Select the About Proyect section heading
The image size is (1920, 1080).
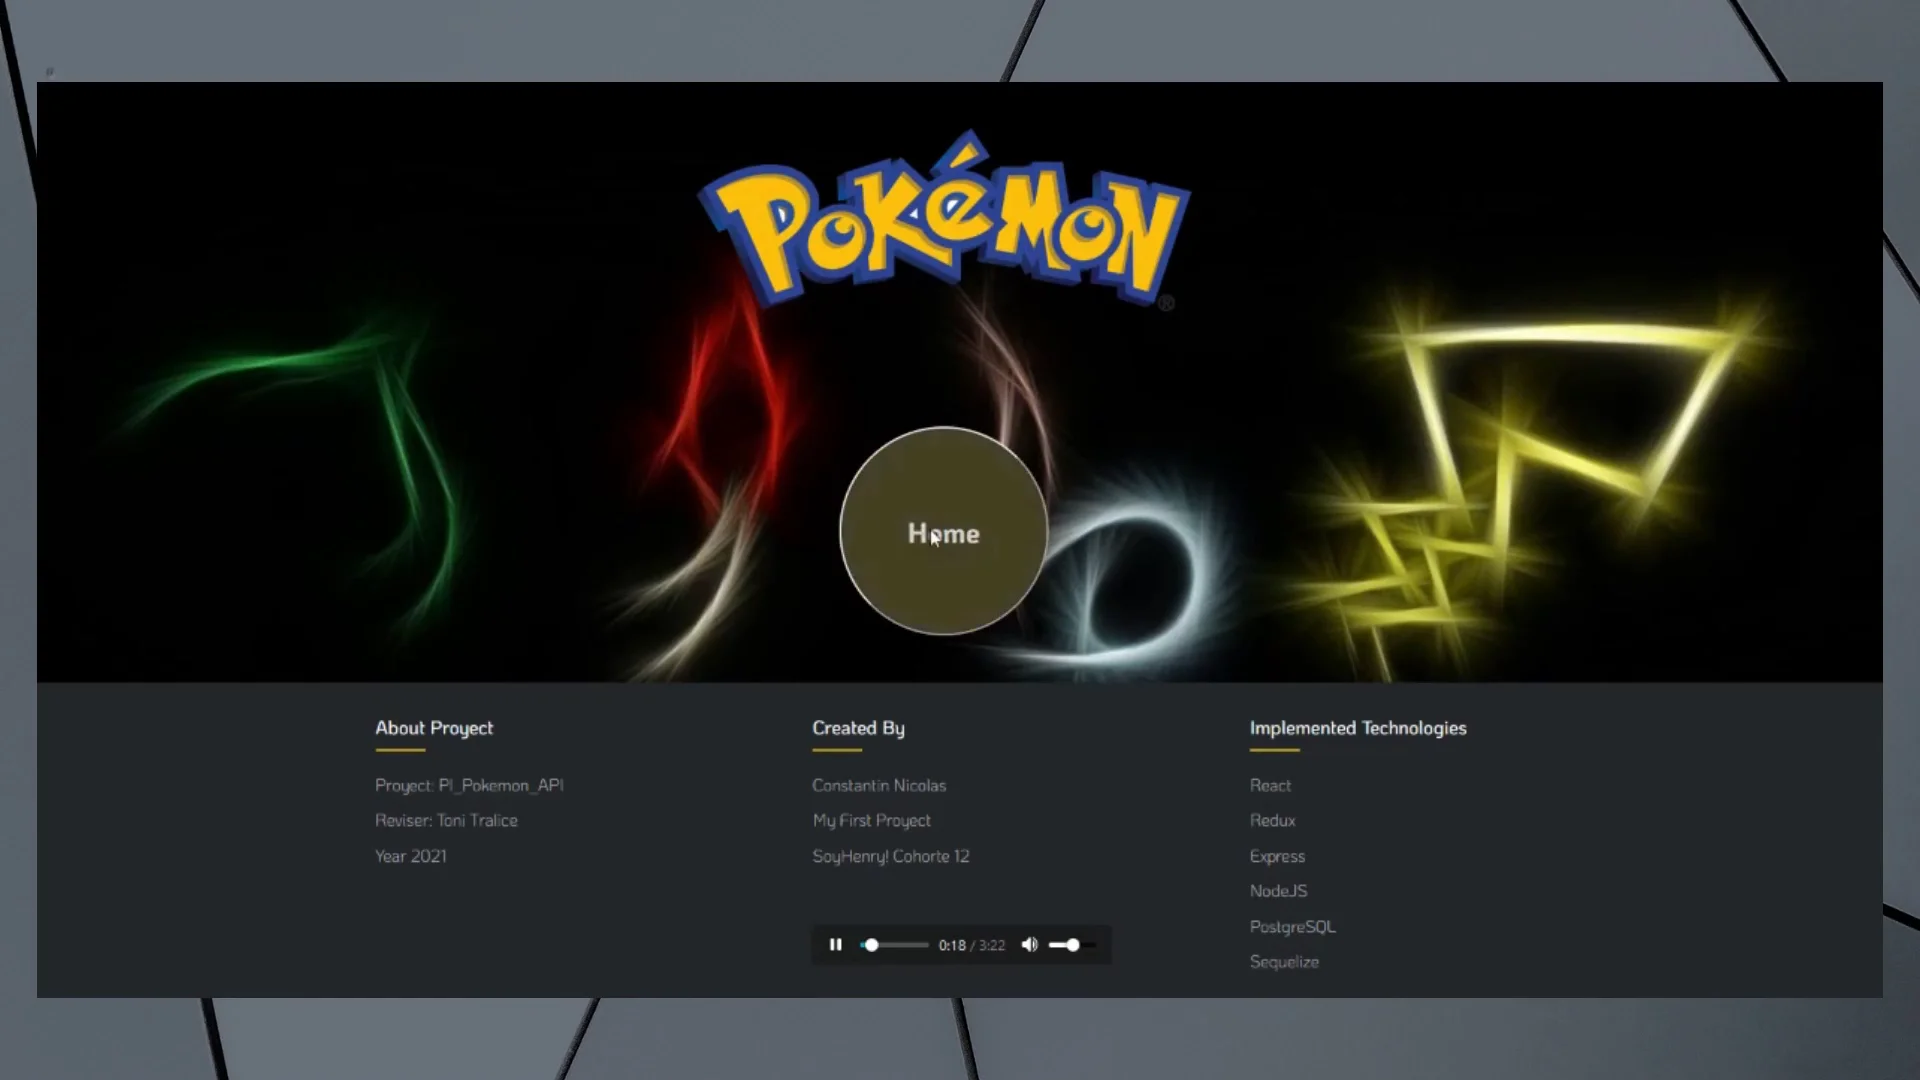[433, 728]
